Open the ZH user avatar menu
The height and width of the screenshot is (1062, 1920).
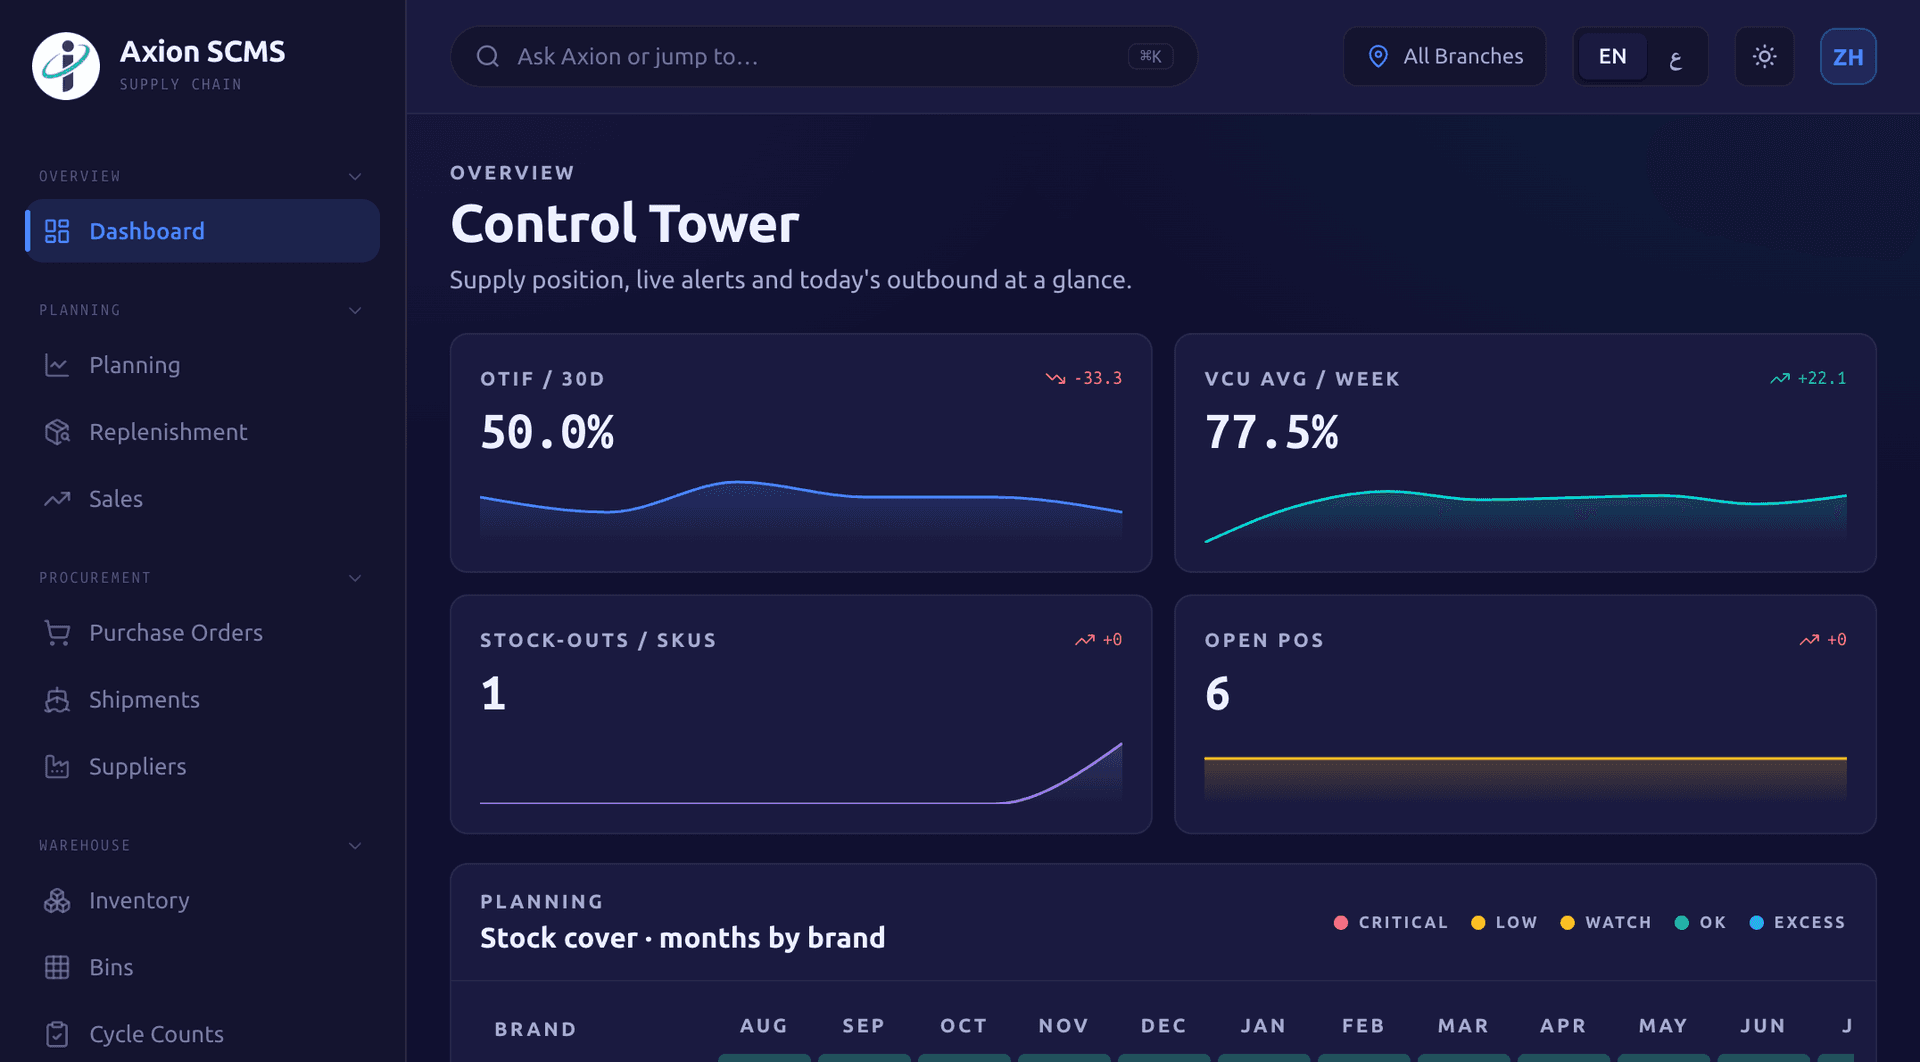point(1848,56)
